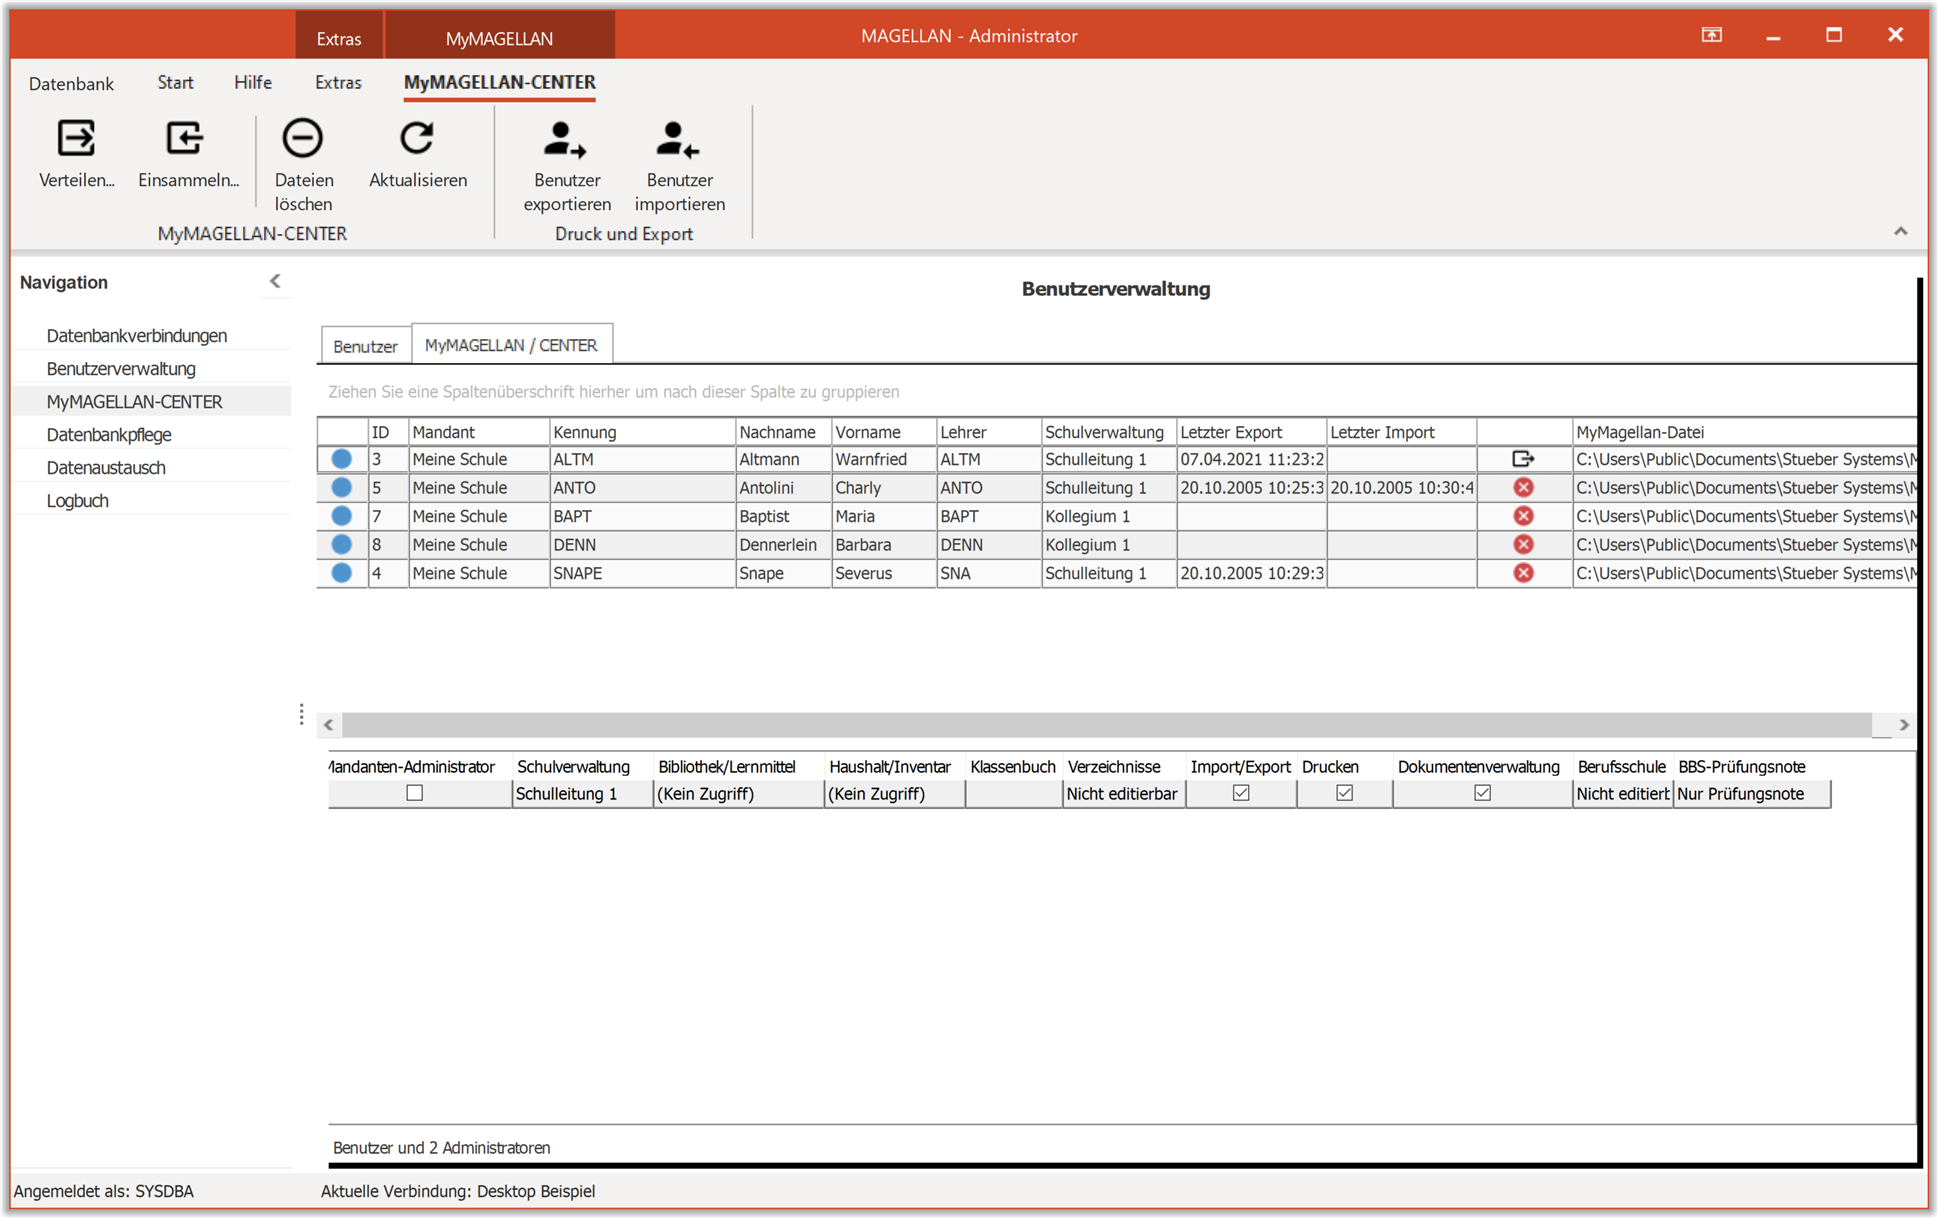
Task: Click scroll right arrow of table
Action: click(1903, 725)
